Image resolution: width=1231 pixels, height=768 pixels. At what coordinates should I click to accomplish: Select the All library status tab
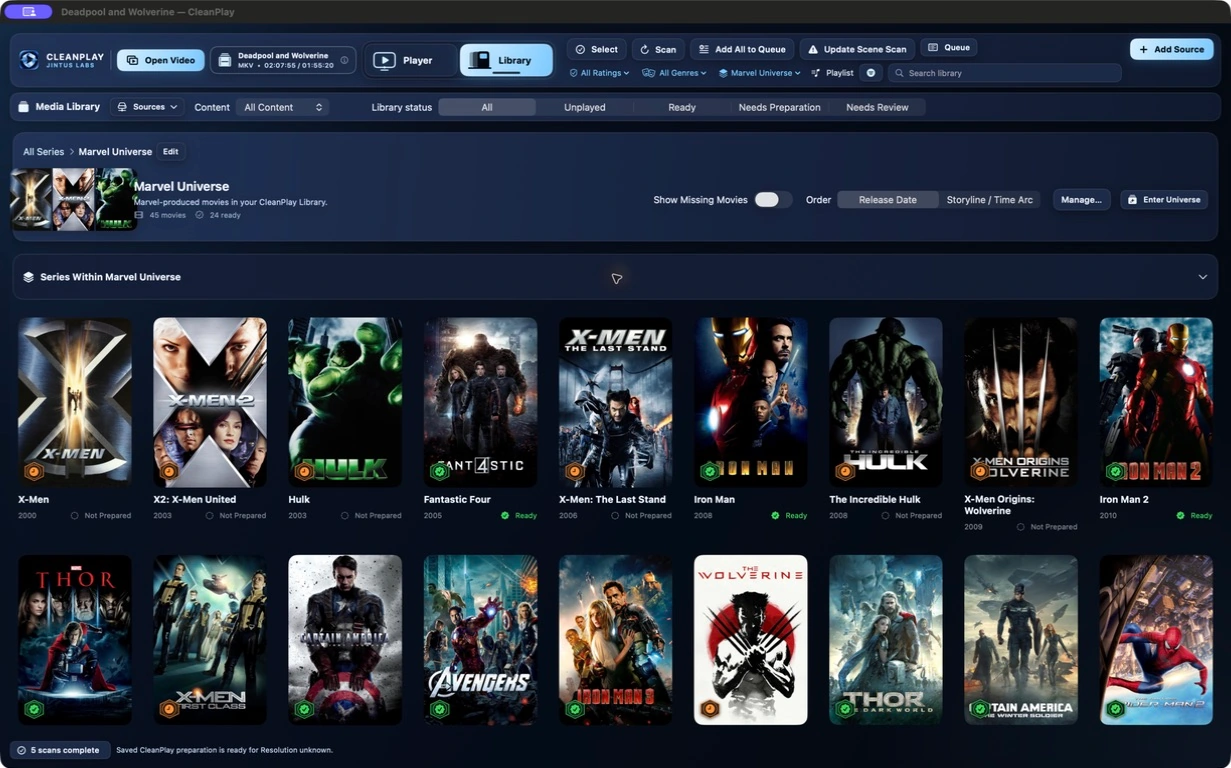point(487,107)
